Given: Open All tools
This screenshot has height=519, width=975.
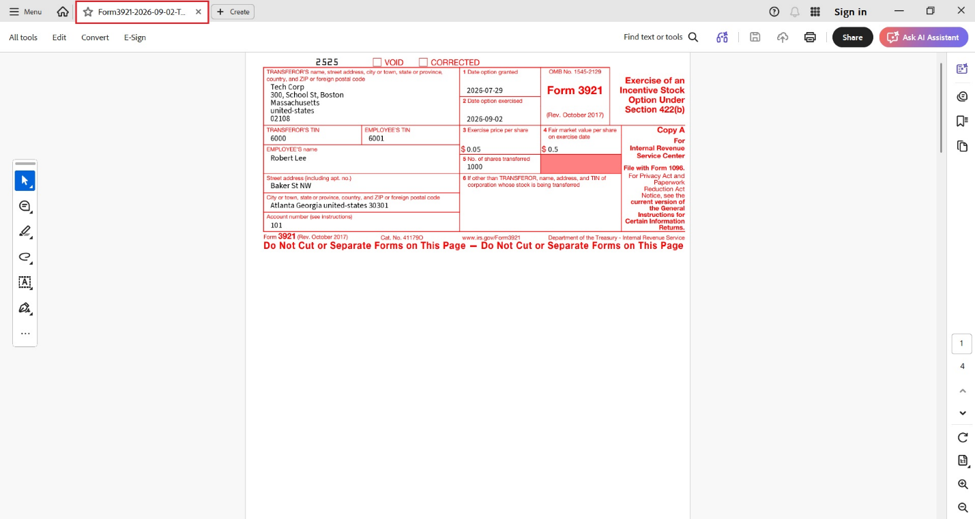Looking at the screenshot, I should (x=23, y=37).
